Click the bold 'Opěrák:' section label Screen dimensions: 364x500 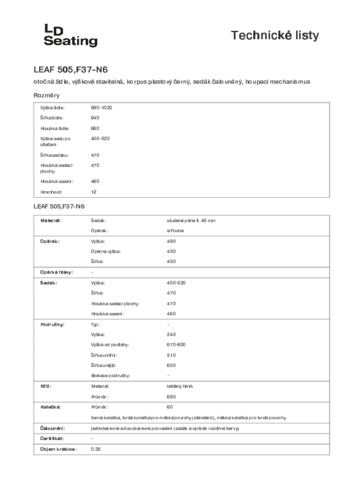(50, 241)
